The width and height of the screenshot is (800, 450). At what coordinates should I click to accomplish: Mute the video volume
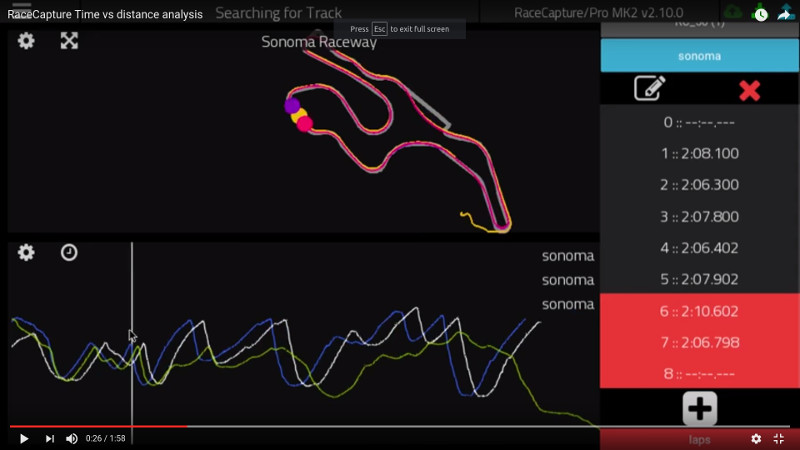coord(72,438)
